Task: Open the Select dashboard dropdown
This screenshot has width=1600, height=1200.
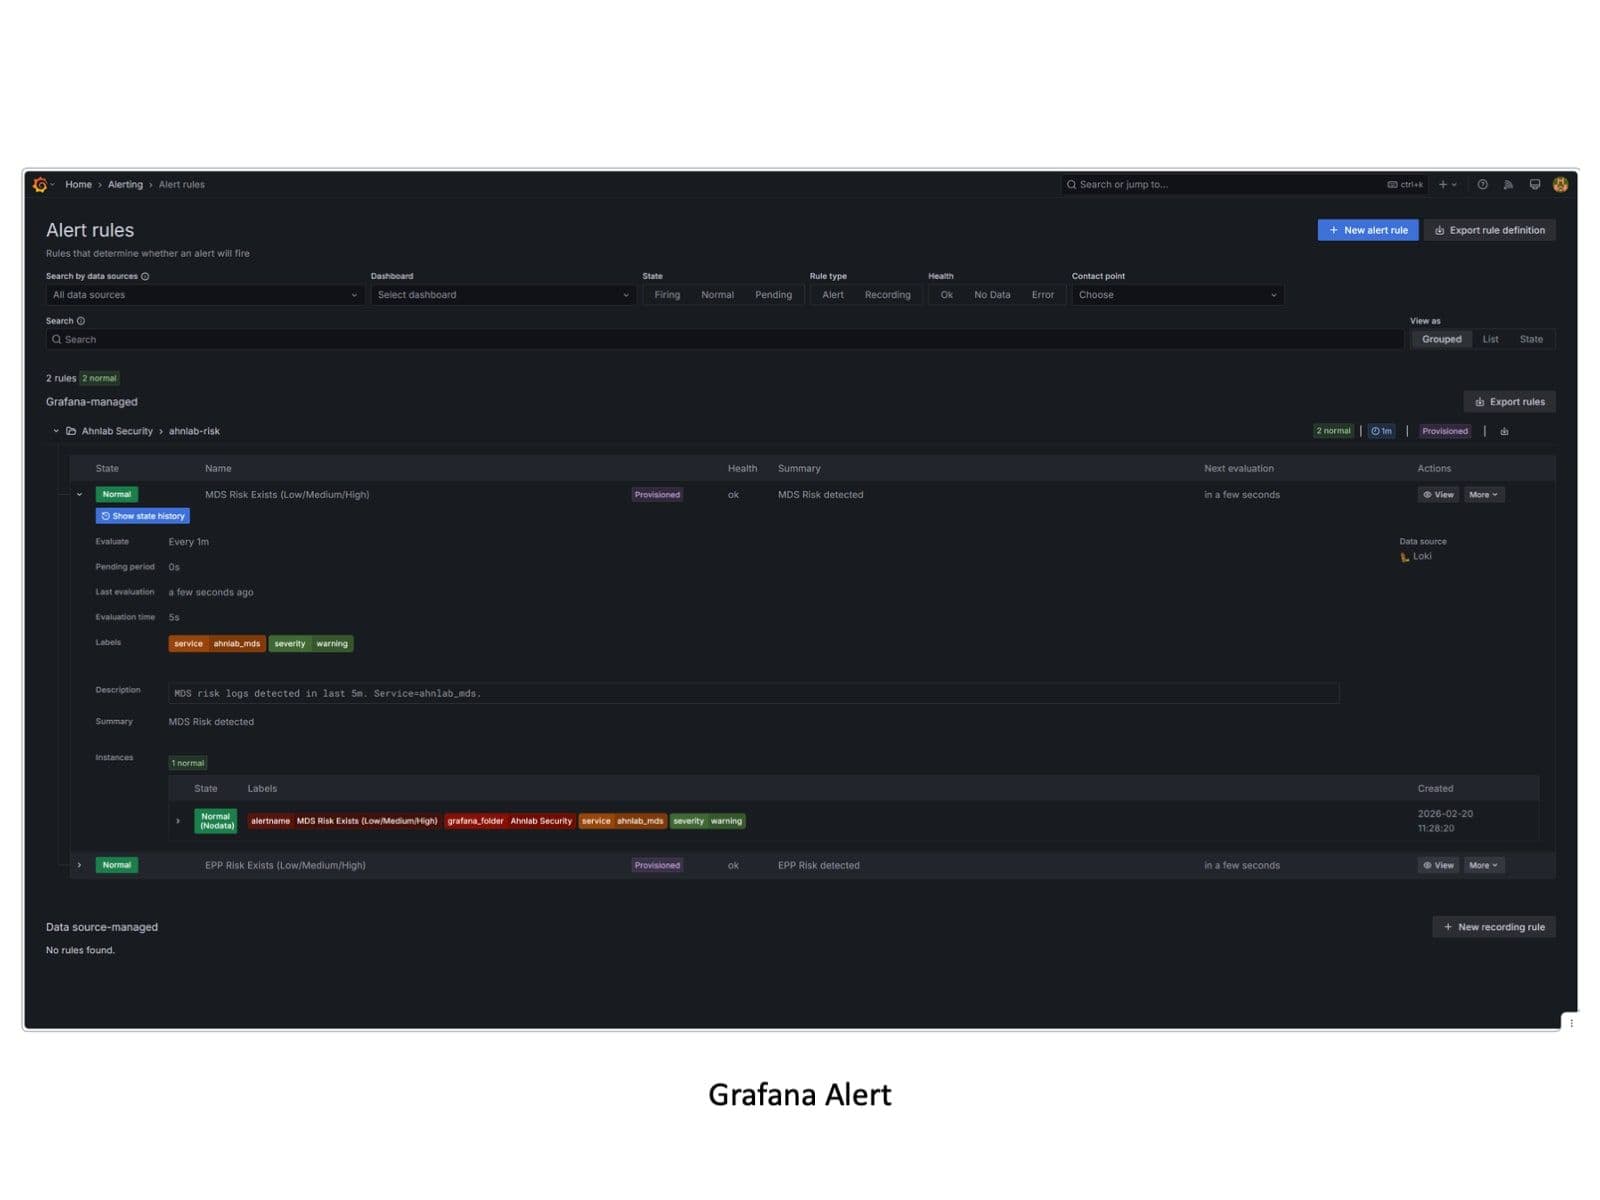Action: pos(503,295)
